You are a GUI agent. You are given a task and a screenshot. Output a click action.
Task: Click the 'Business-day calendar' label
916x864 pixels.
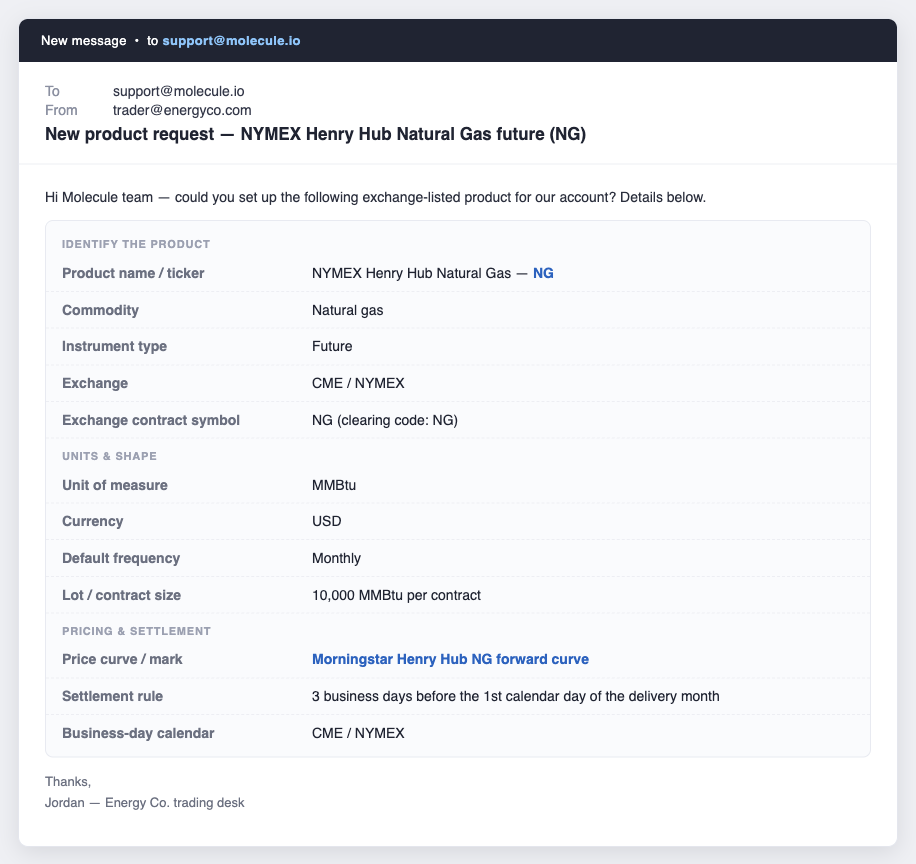[138, 733]
